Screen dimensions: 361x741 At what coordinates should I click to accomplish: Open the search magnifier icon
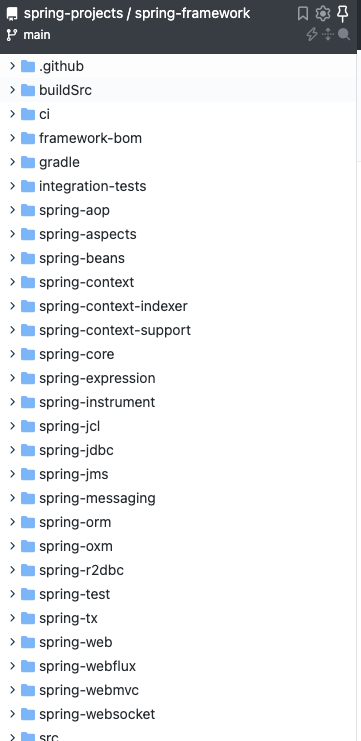click(x=344, y=34)
